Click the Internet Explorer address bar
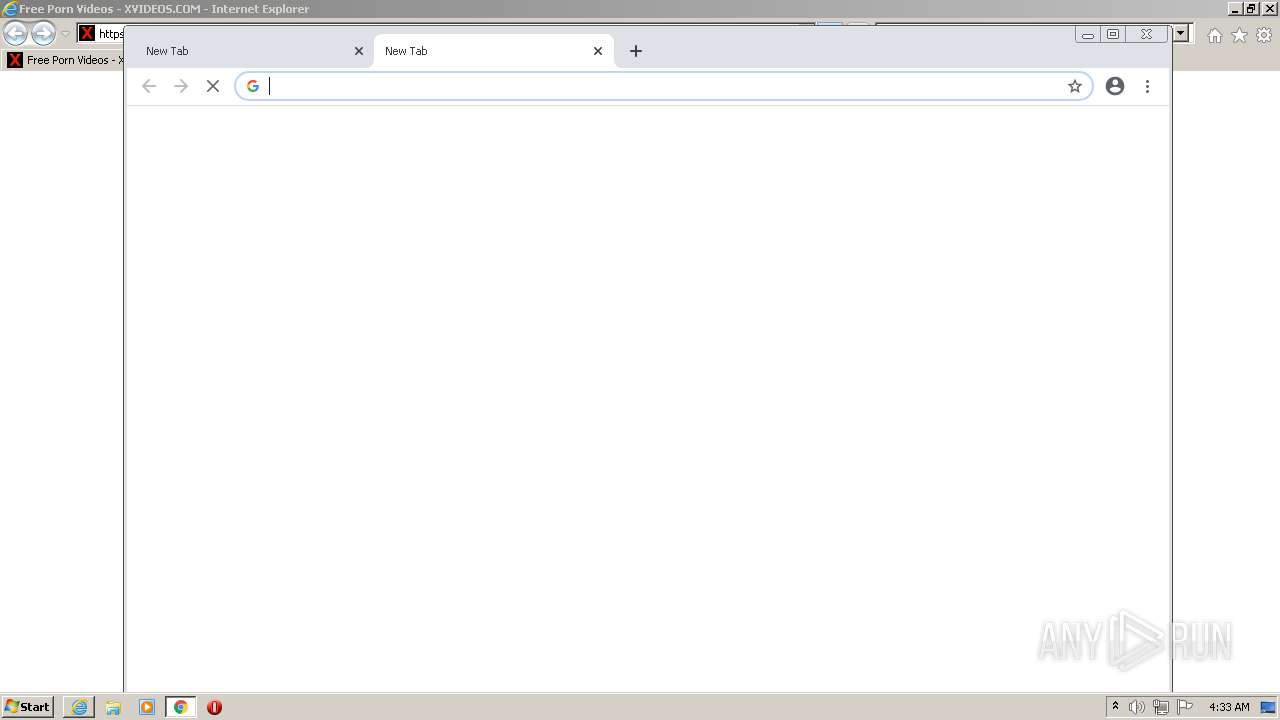The width and height of the screenshot is (1280, 720). tap(101, 34)
